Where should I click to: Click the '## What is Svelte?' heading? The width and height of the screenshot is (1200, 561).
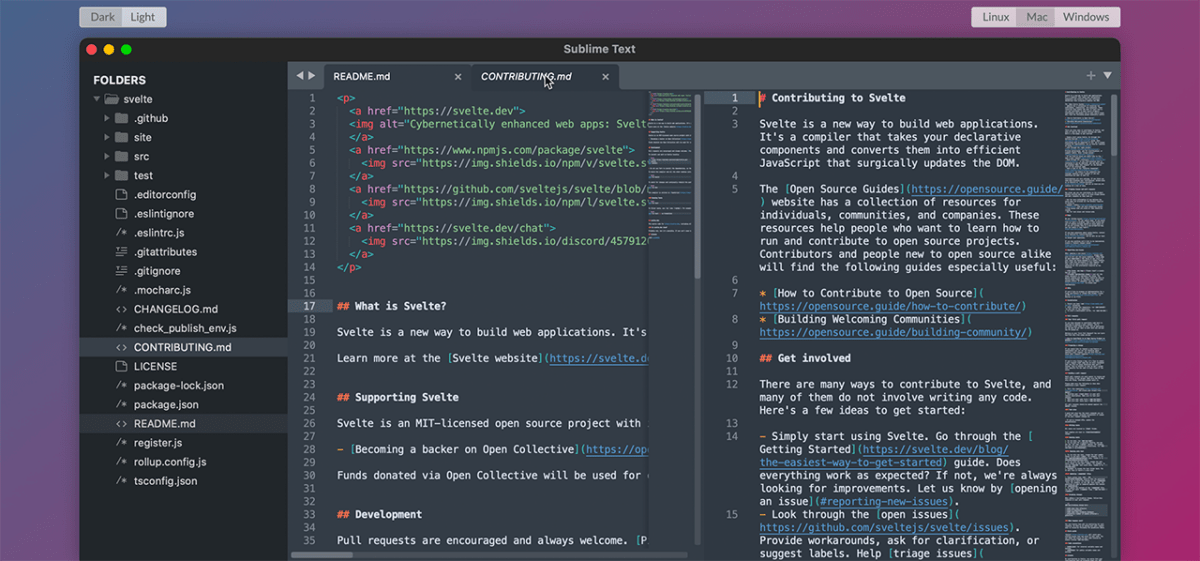click(x=392, y=306)
